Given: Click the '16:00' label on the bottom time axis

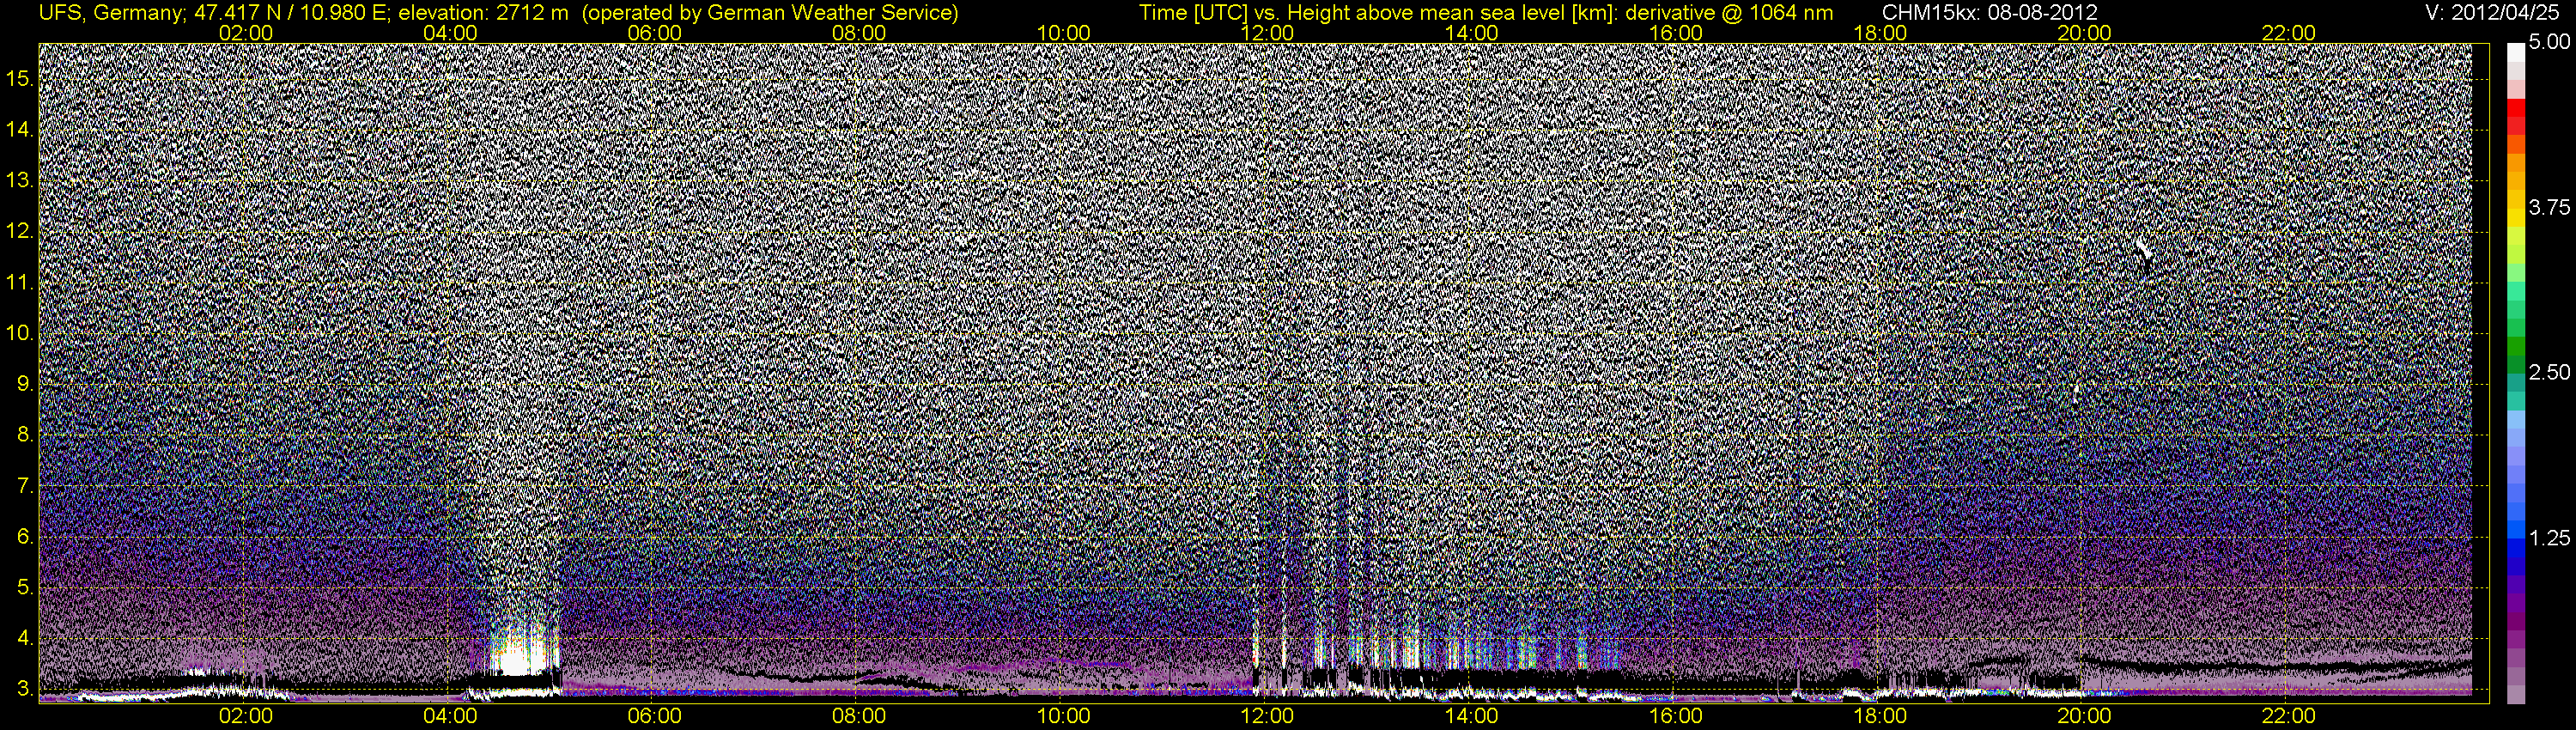Looking at the screenshot, I should click(x=1676, y=716).
